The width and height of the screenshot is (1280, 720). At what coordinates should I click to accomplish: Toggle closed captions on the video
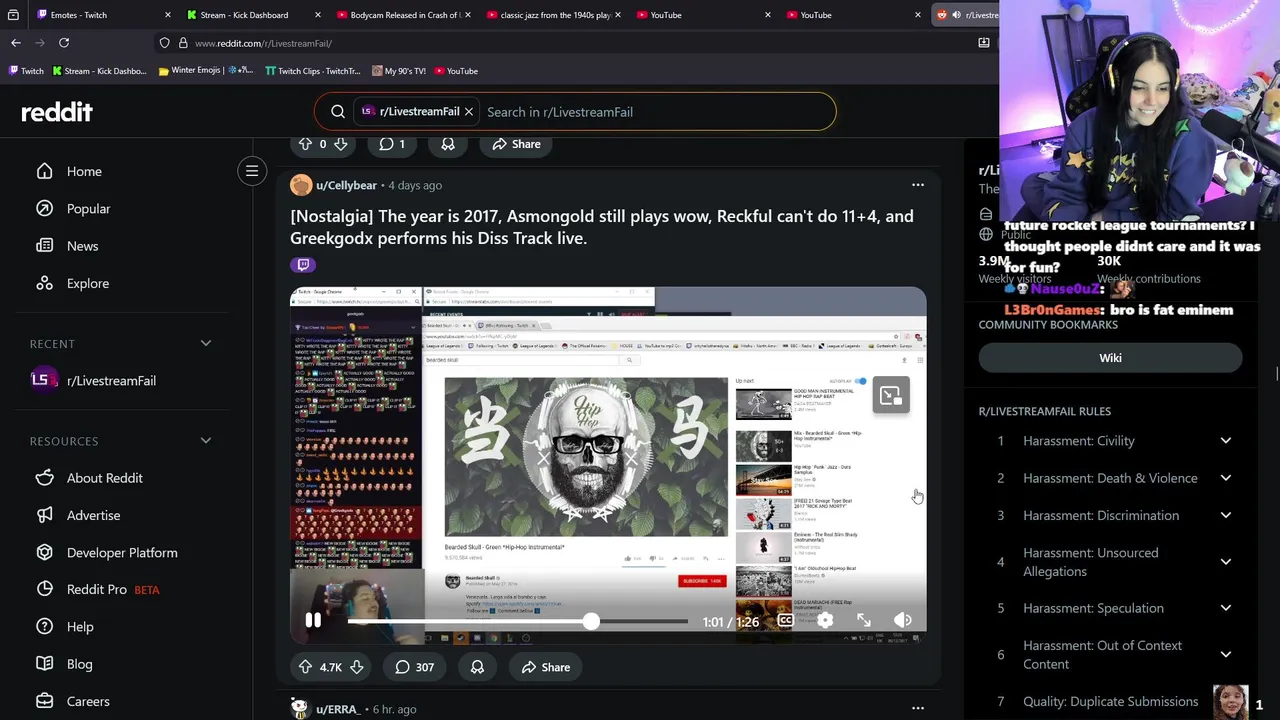[x=785, y=621]
